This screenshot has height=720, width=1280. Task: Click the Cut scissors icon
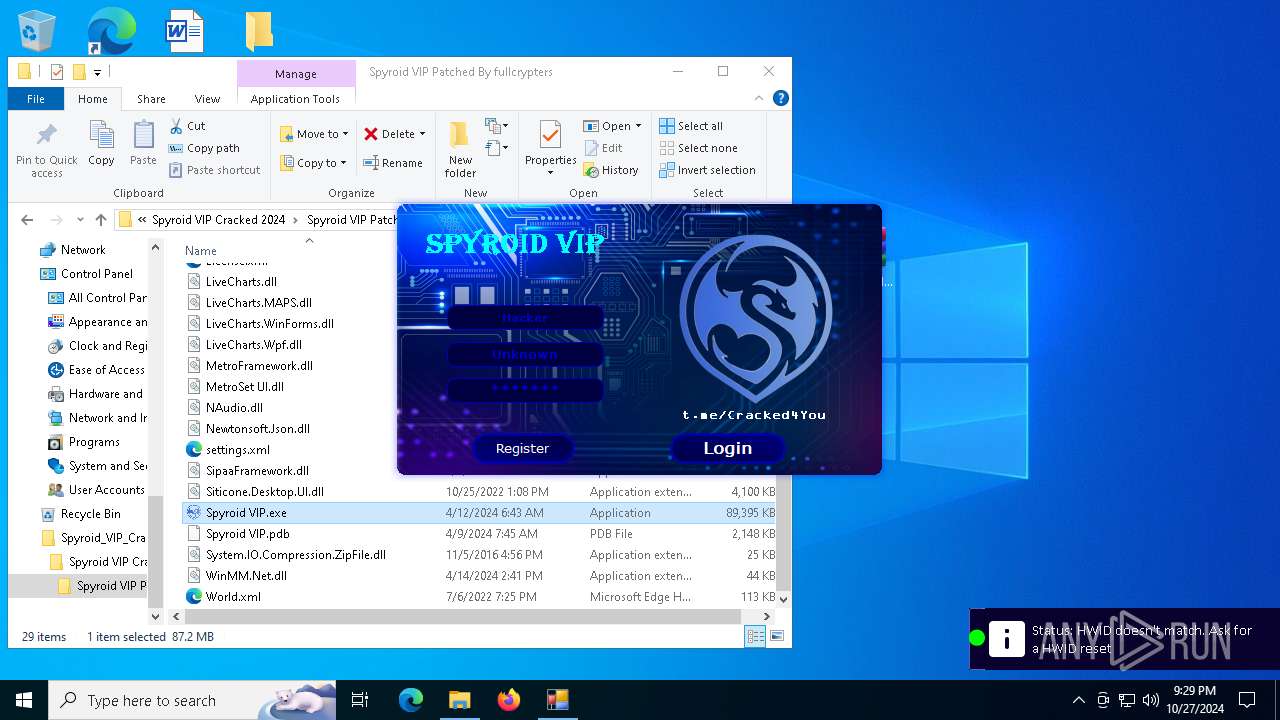pyautogui.click(x=176, y=126)
